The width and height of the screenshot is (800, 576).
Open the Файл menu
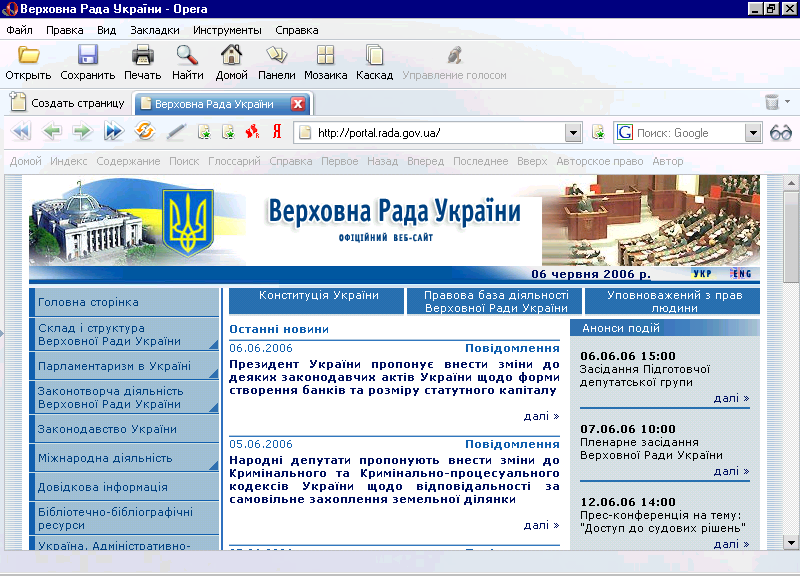click(x=19, y=30)
